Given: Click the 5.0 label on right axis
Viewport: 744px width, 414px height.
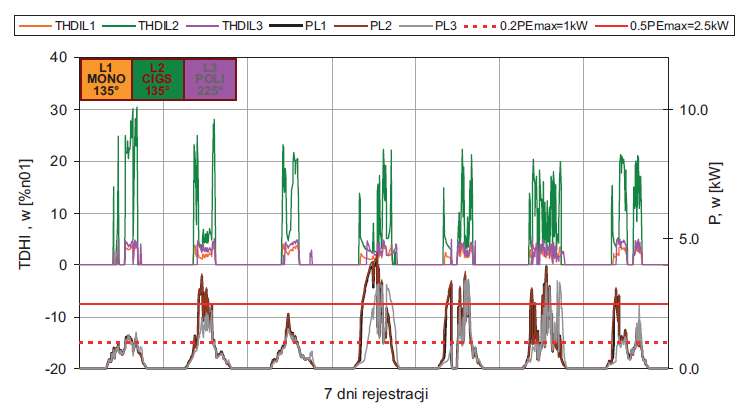Looking at the screenshot, I should click(688, 239).
